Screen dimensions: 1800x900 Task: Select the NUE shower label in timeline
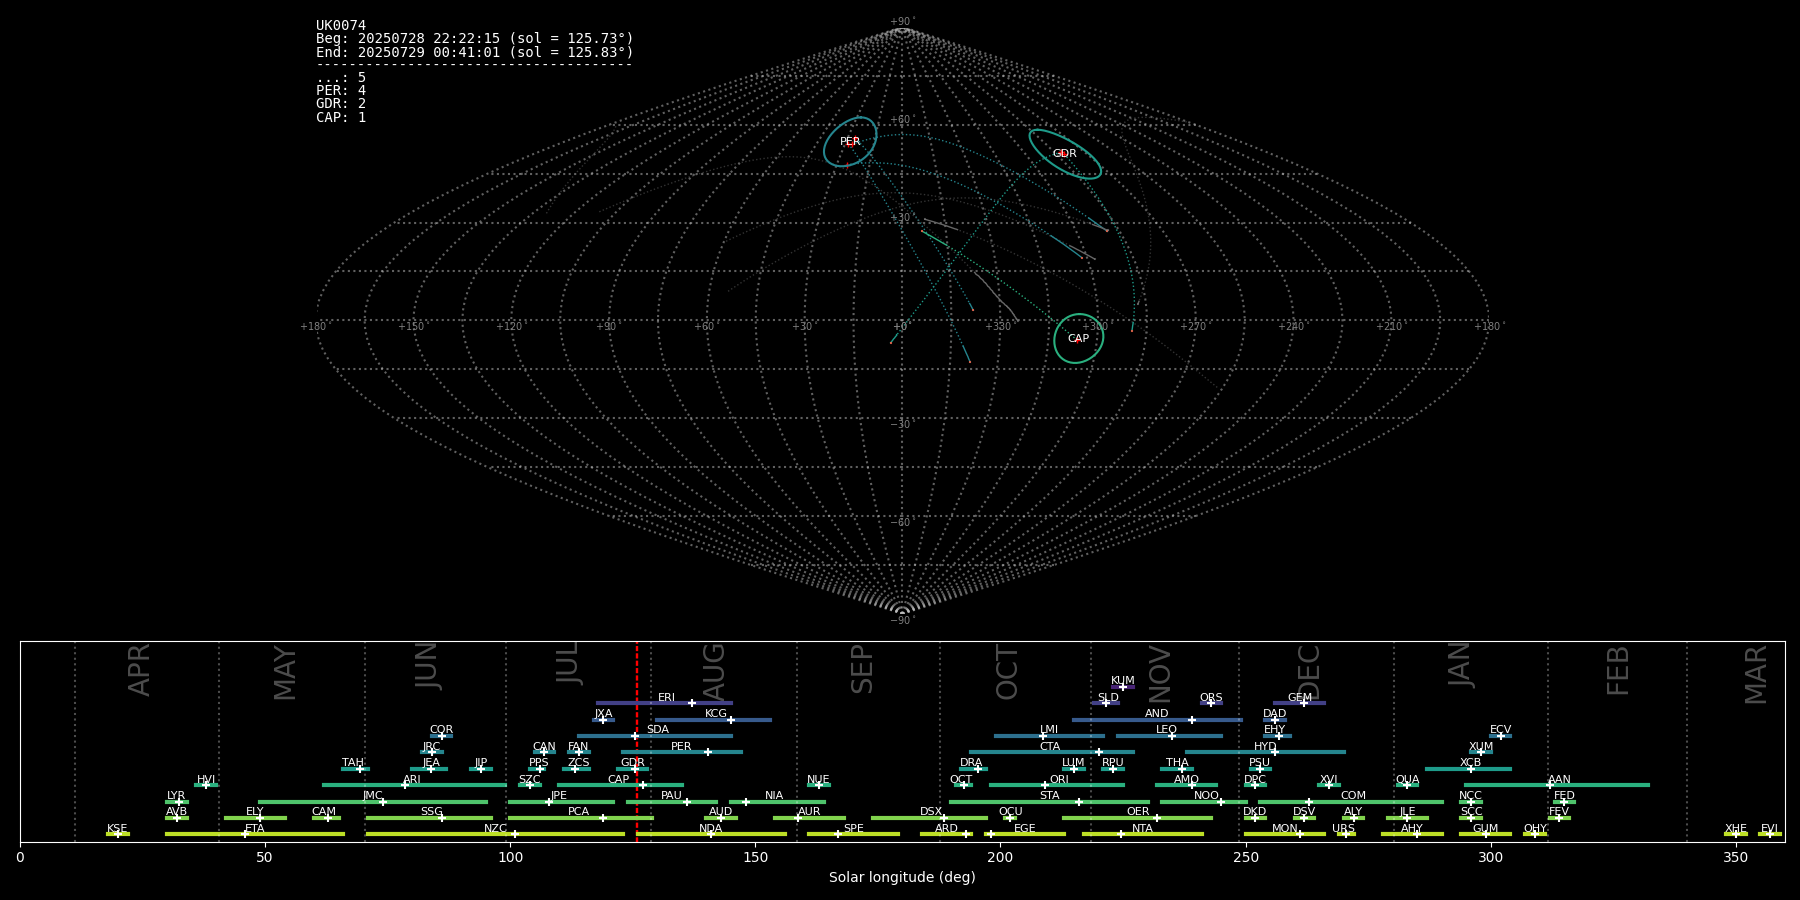point(818,780)
